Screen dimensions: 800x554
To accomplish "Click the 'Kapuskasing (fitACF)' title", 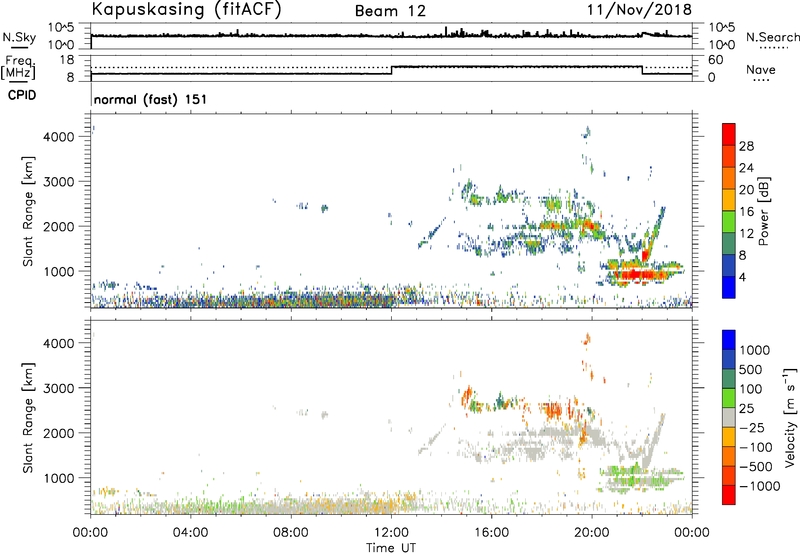I will tap(186, 9).
